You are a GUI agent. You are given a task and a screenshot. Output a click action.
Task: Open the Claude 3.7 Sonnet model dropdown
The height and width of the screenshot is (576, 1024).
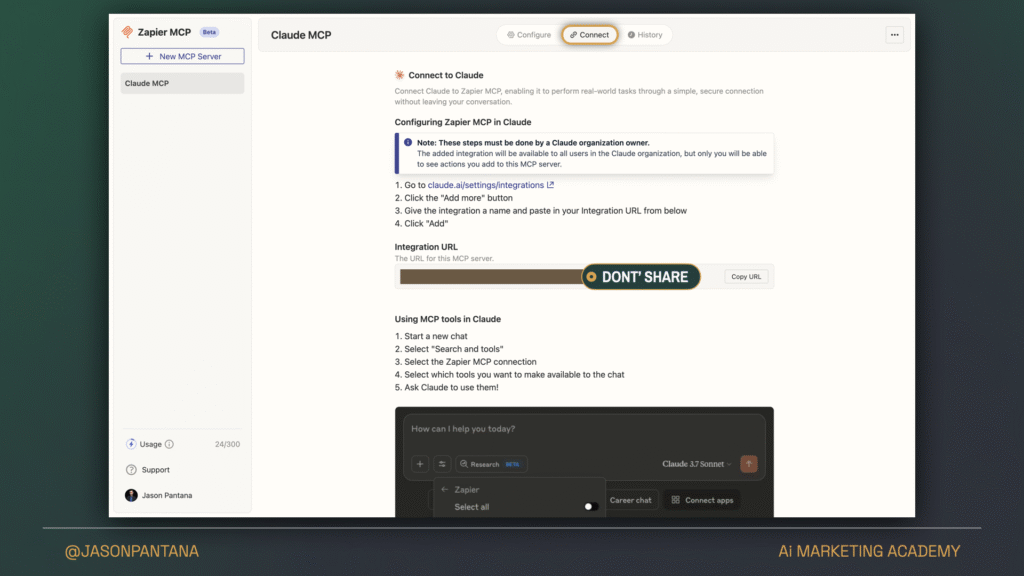click(x=696, y=464)
